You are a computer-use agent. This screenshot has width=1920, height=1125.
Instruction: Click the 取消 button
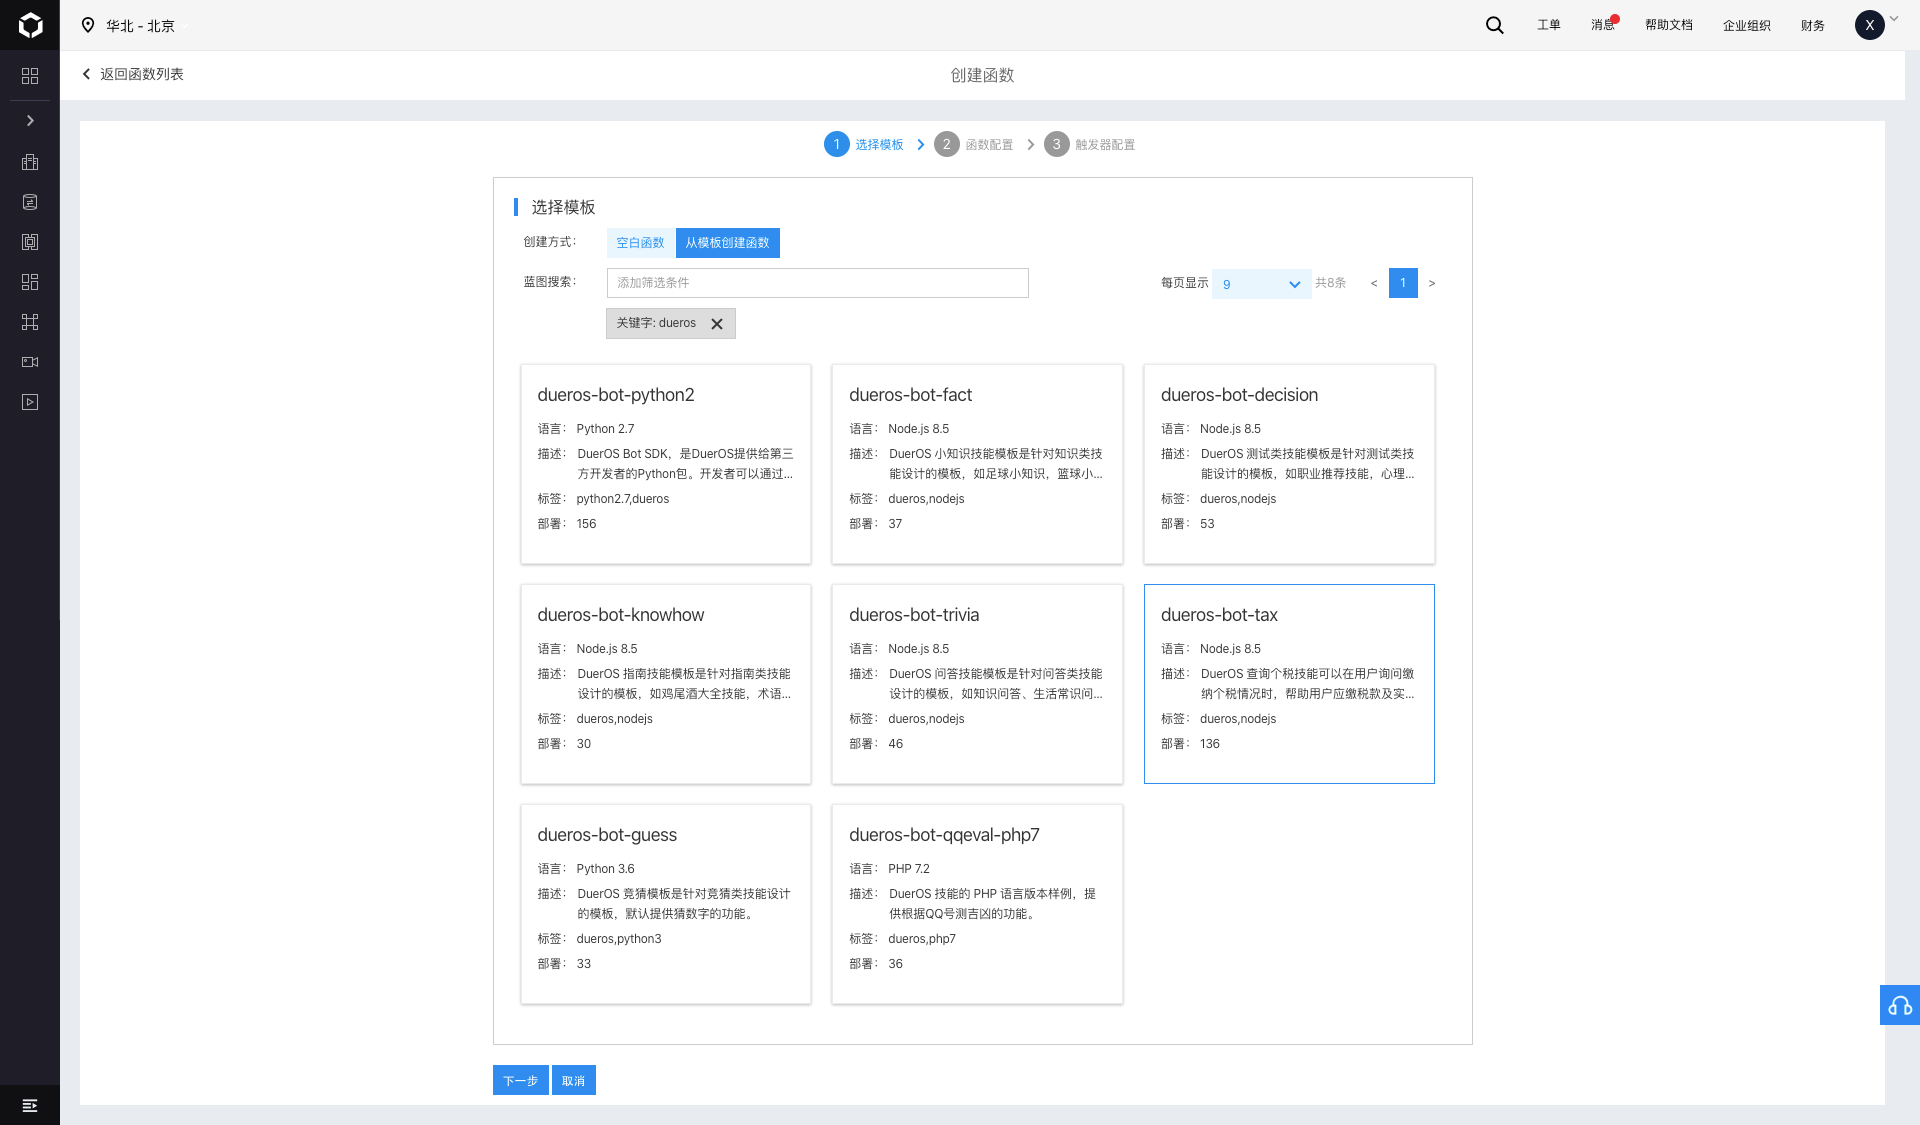coord(574,1080)
